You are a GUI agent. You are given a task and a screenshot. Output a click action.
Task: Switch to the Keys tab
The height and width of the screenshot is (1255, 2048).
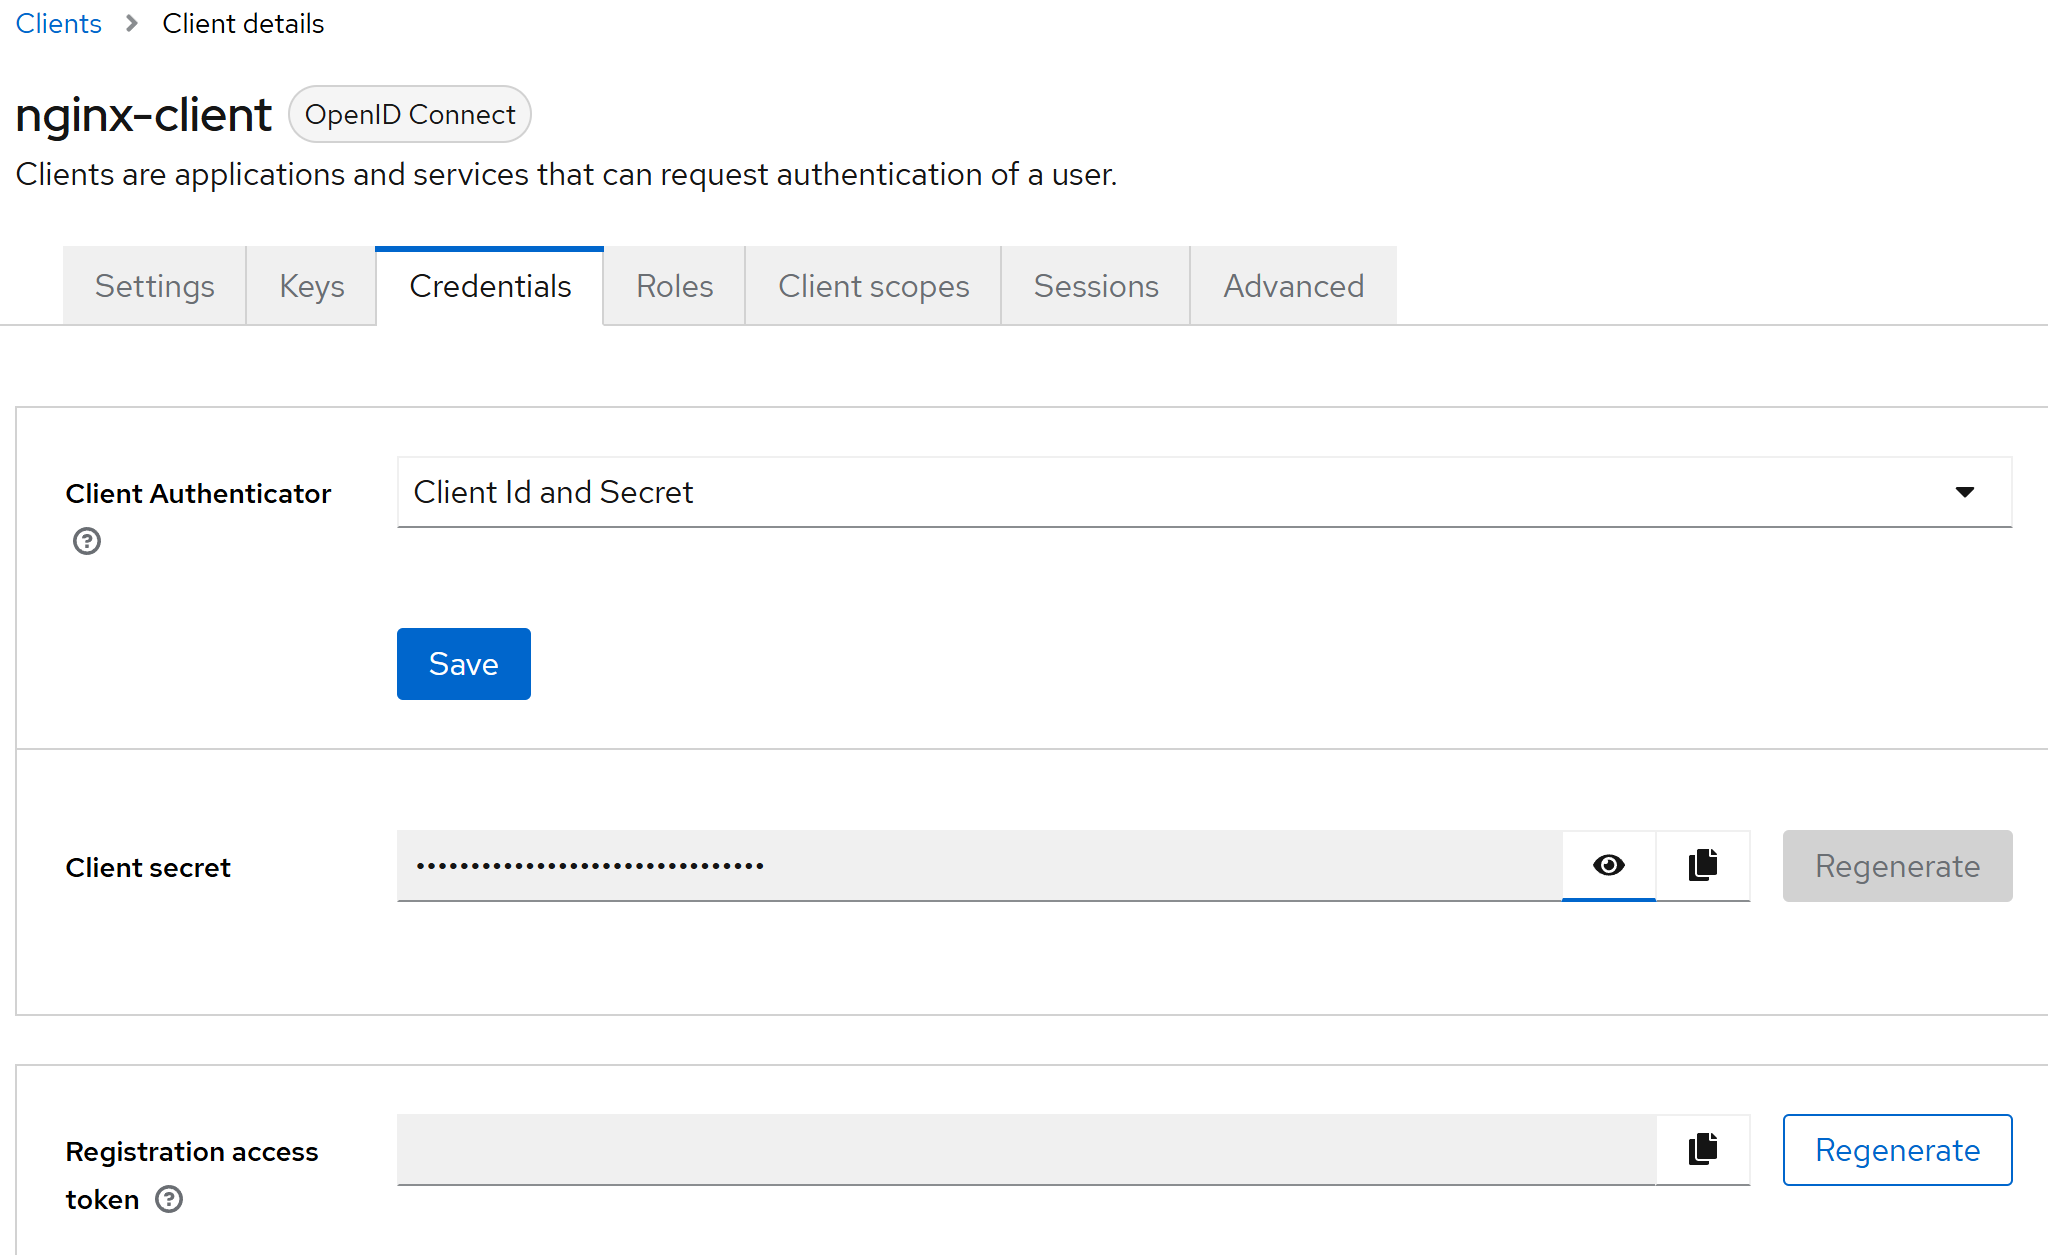311,286
